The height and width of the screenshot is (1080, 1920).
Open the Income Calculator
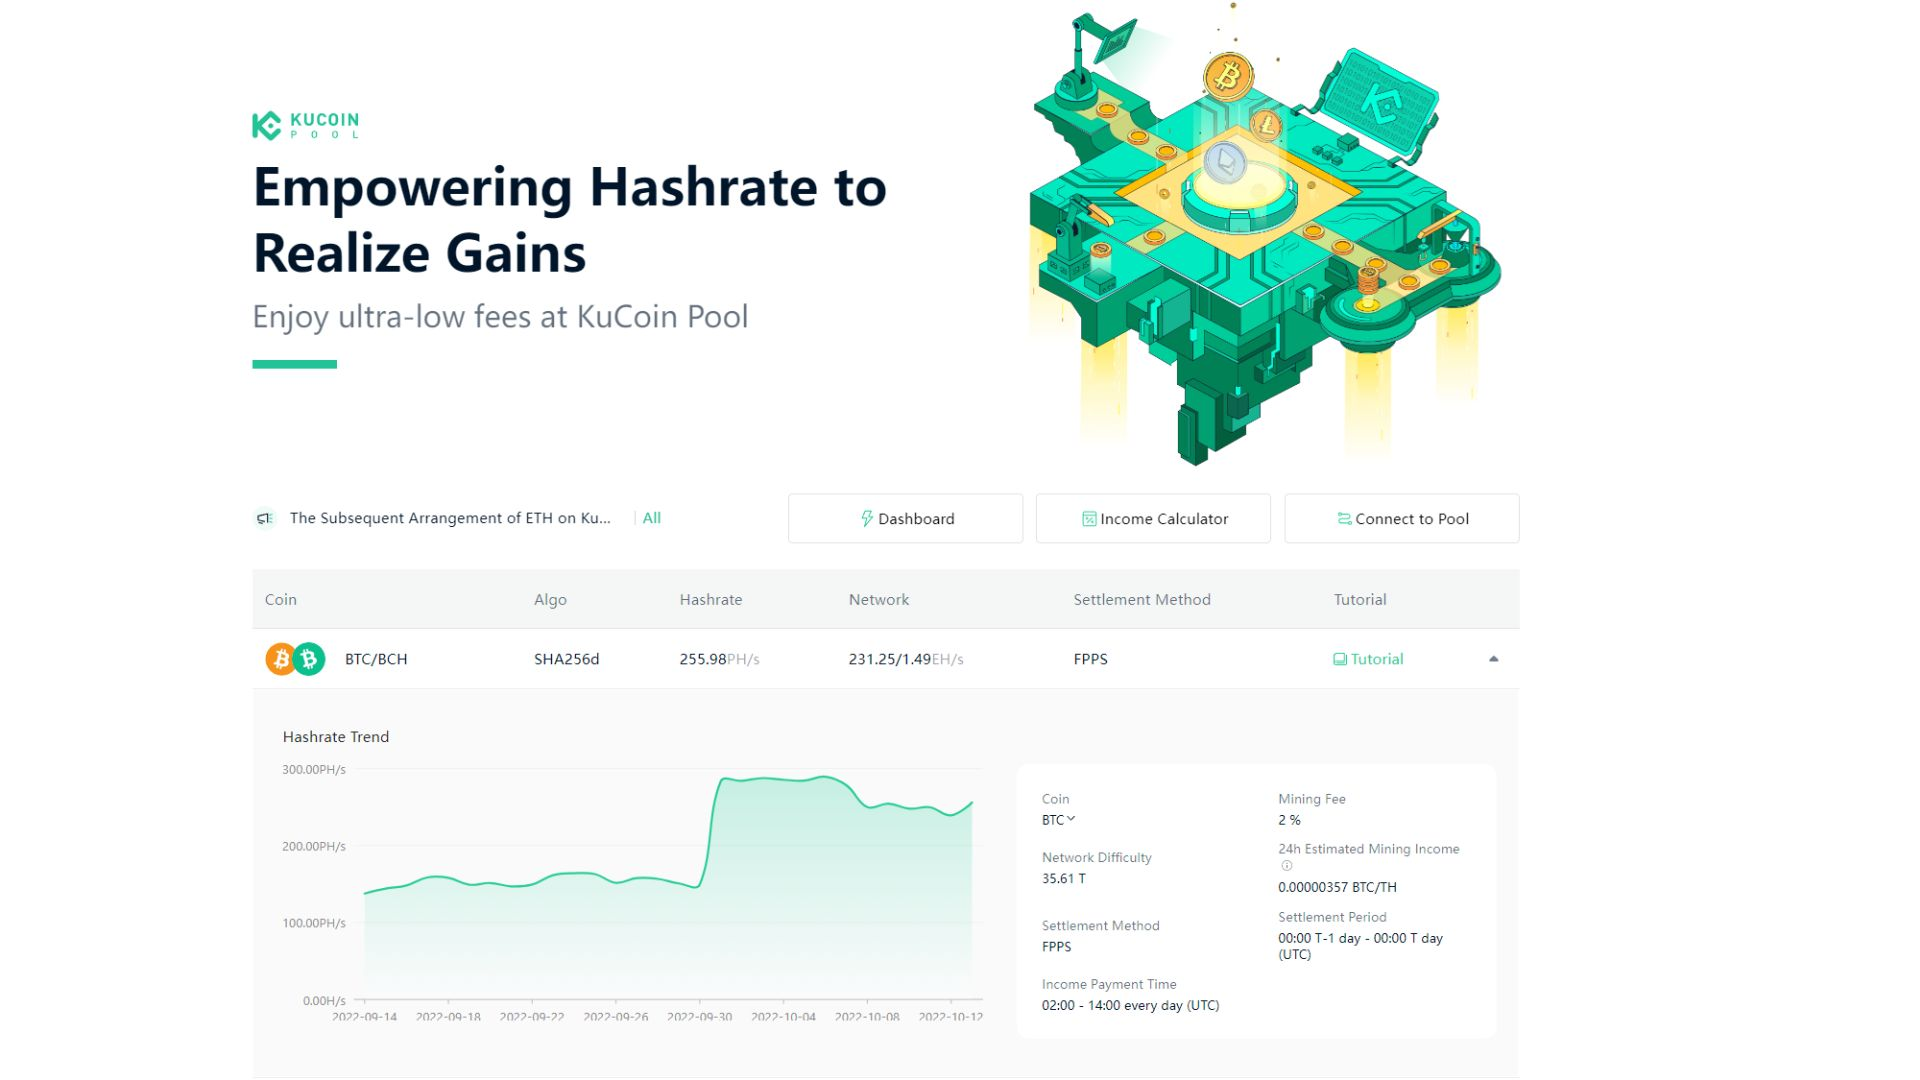click(x=1153, y=518)
